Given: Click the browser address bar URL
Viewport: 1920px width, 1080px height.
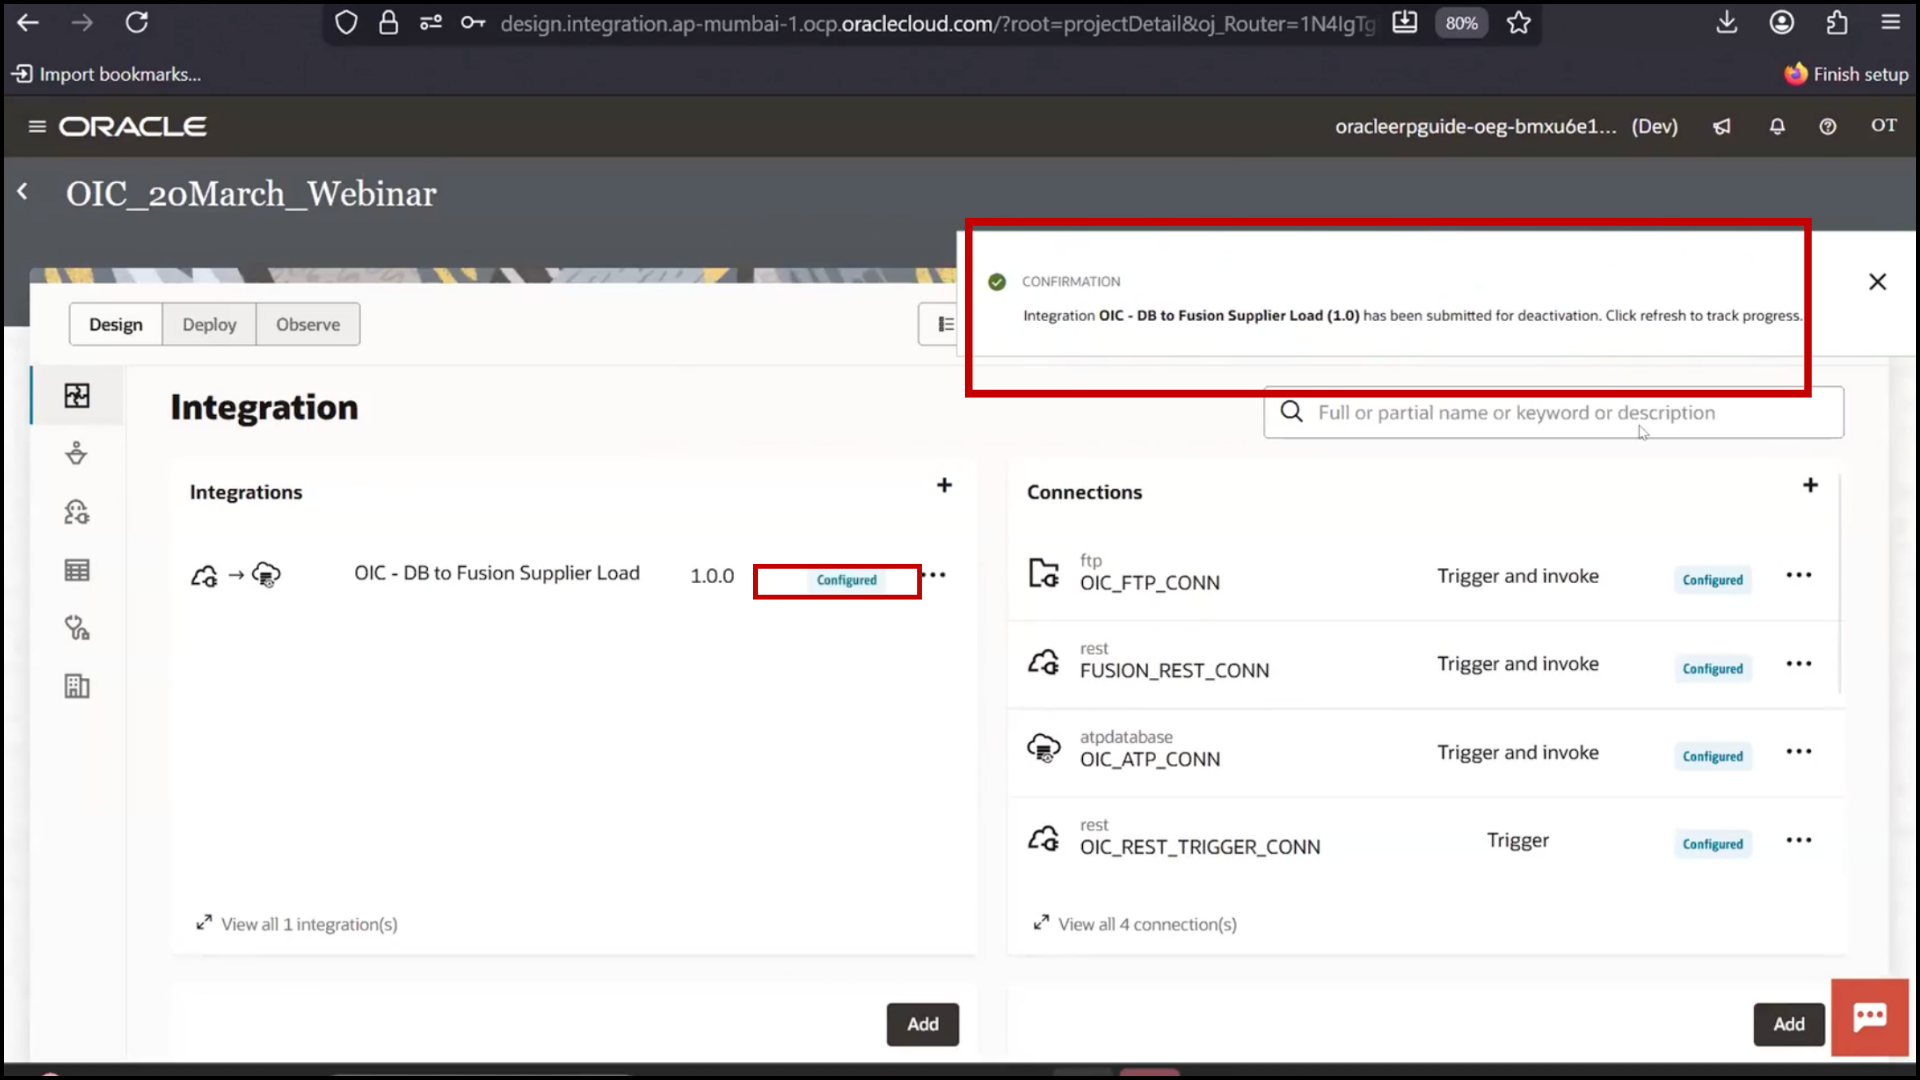Looking at the screenshot, I should 937,23.
